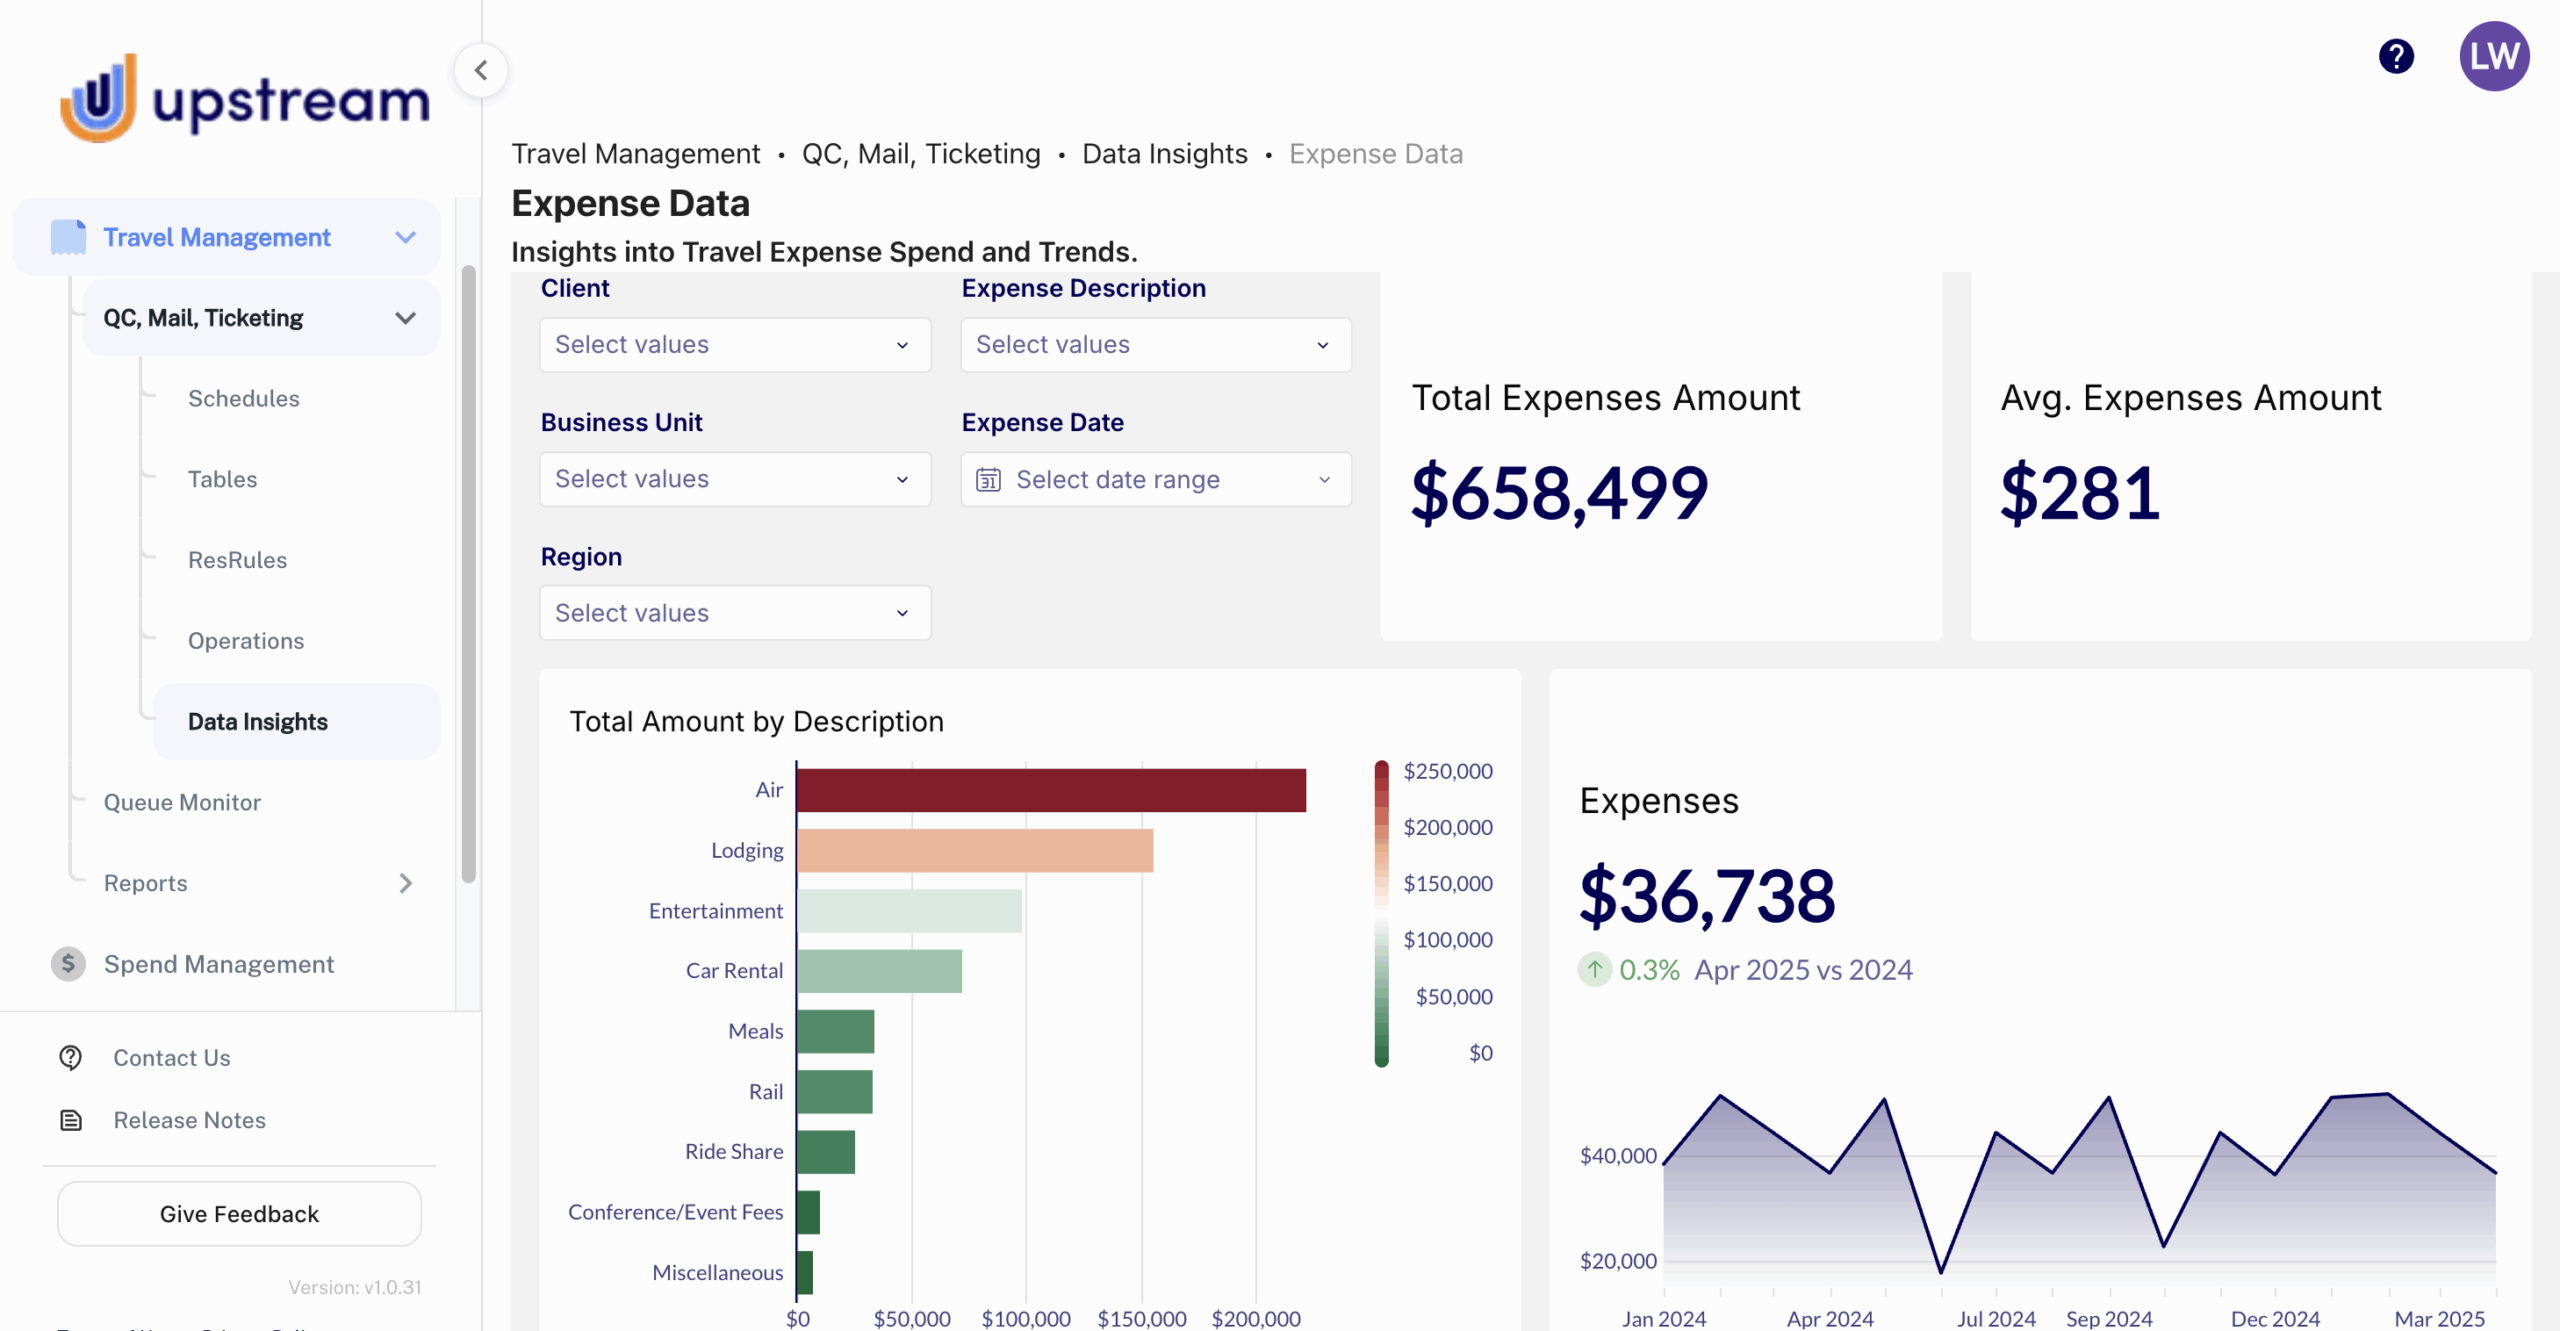This screenshot has width=2560, height=1331.
Task: Go to Schedules in the sidebar
Action: 243,398
